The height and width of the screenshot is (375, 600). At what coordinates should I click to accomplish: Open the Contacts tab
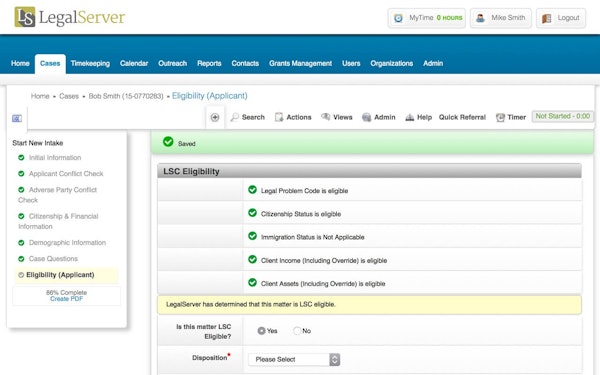245,64
